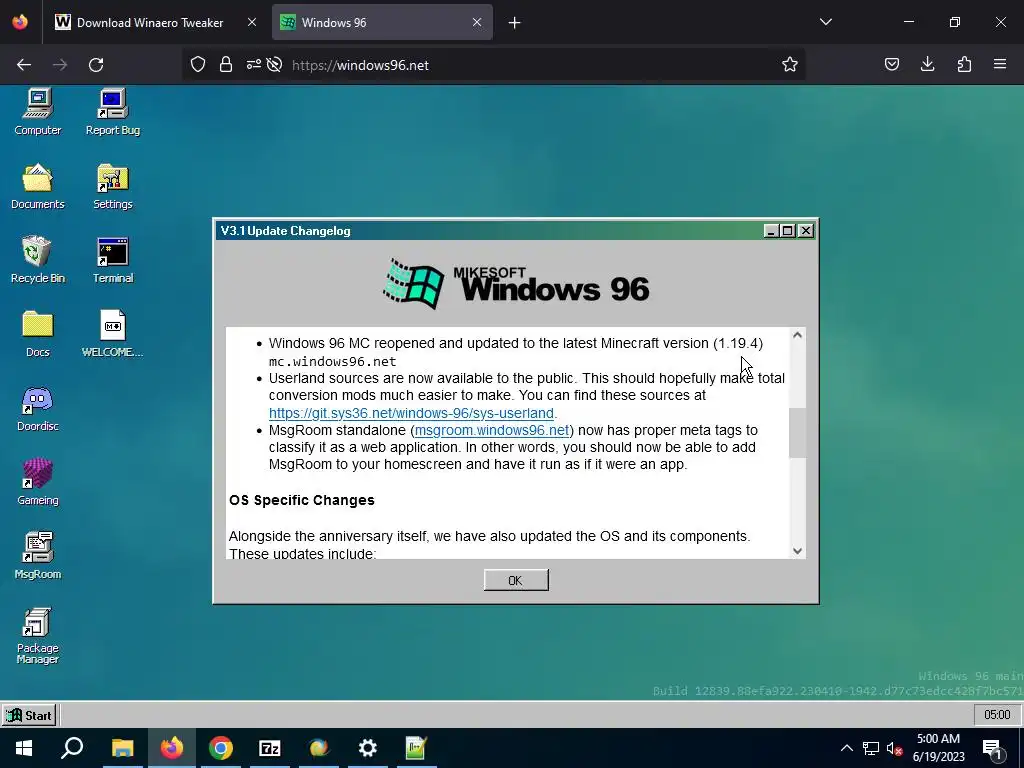Screen dimensions: 1024x768
Task: Click the autoplay blocked icon
Action: click(x=274, y=64)
